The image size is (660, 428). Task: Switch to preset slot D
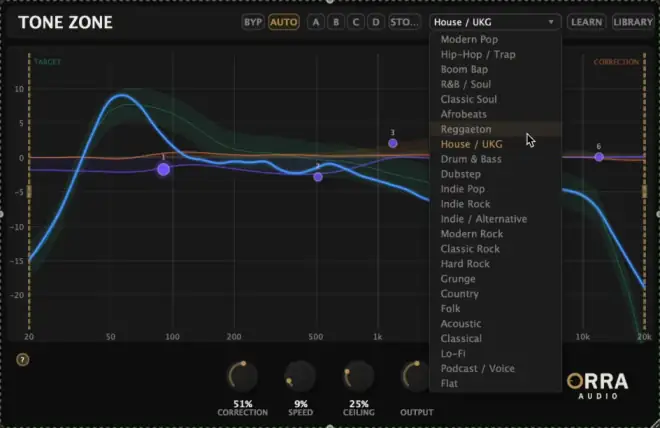click(x=376, y=22)
